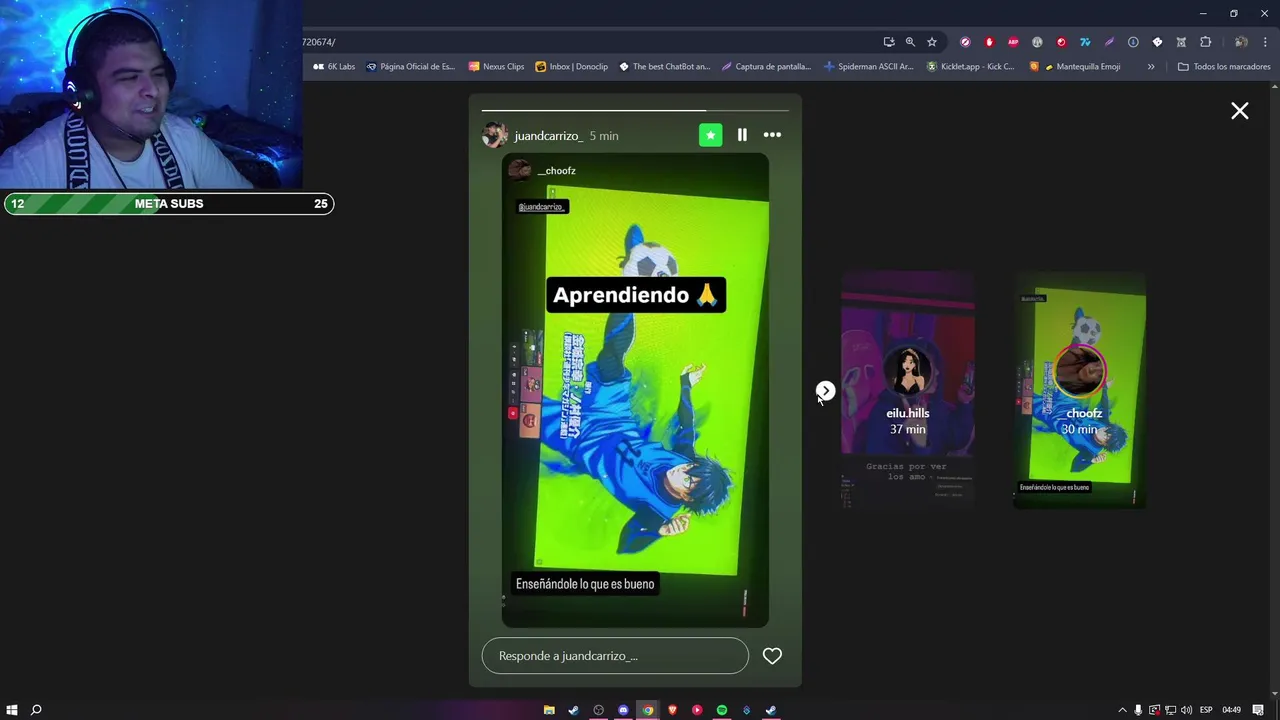Expand the hidden bookmarks chevron
This screenshot has height=720, width=1280.
(x=1151, y=67)
